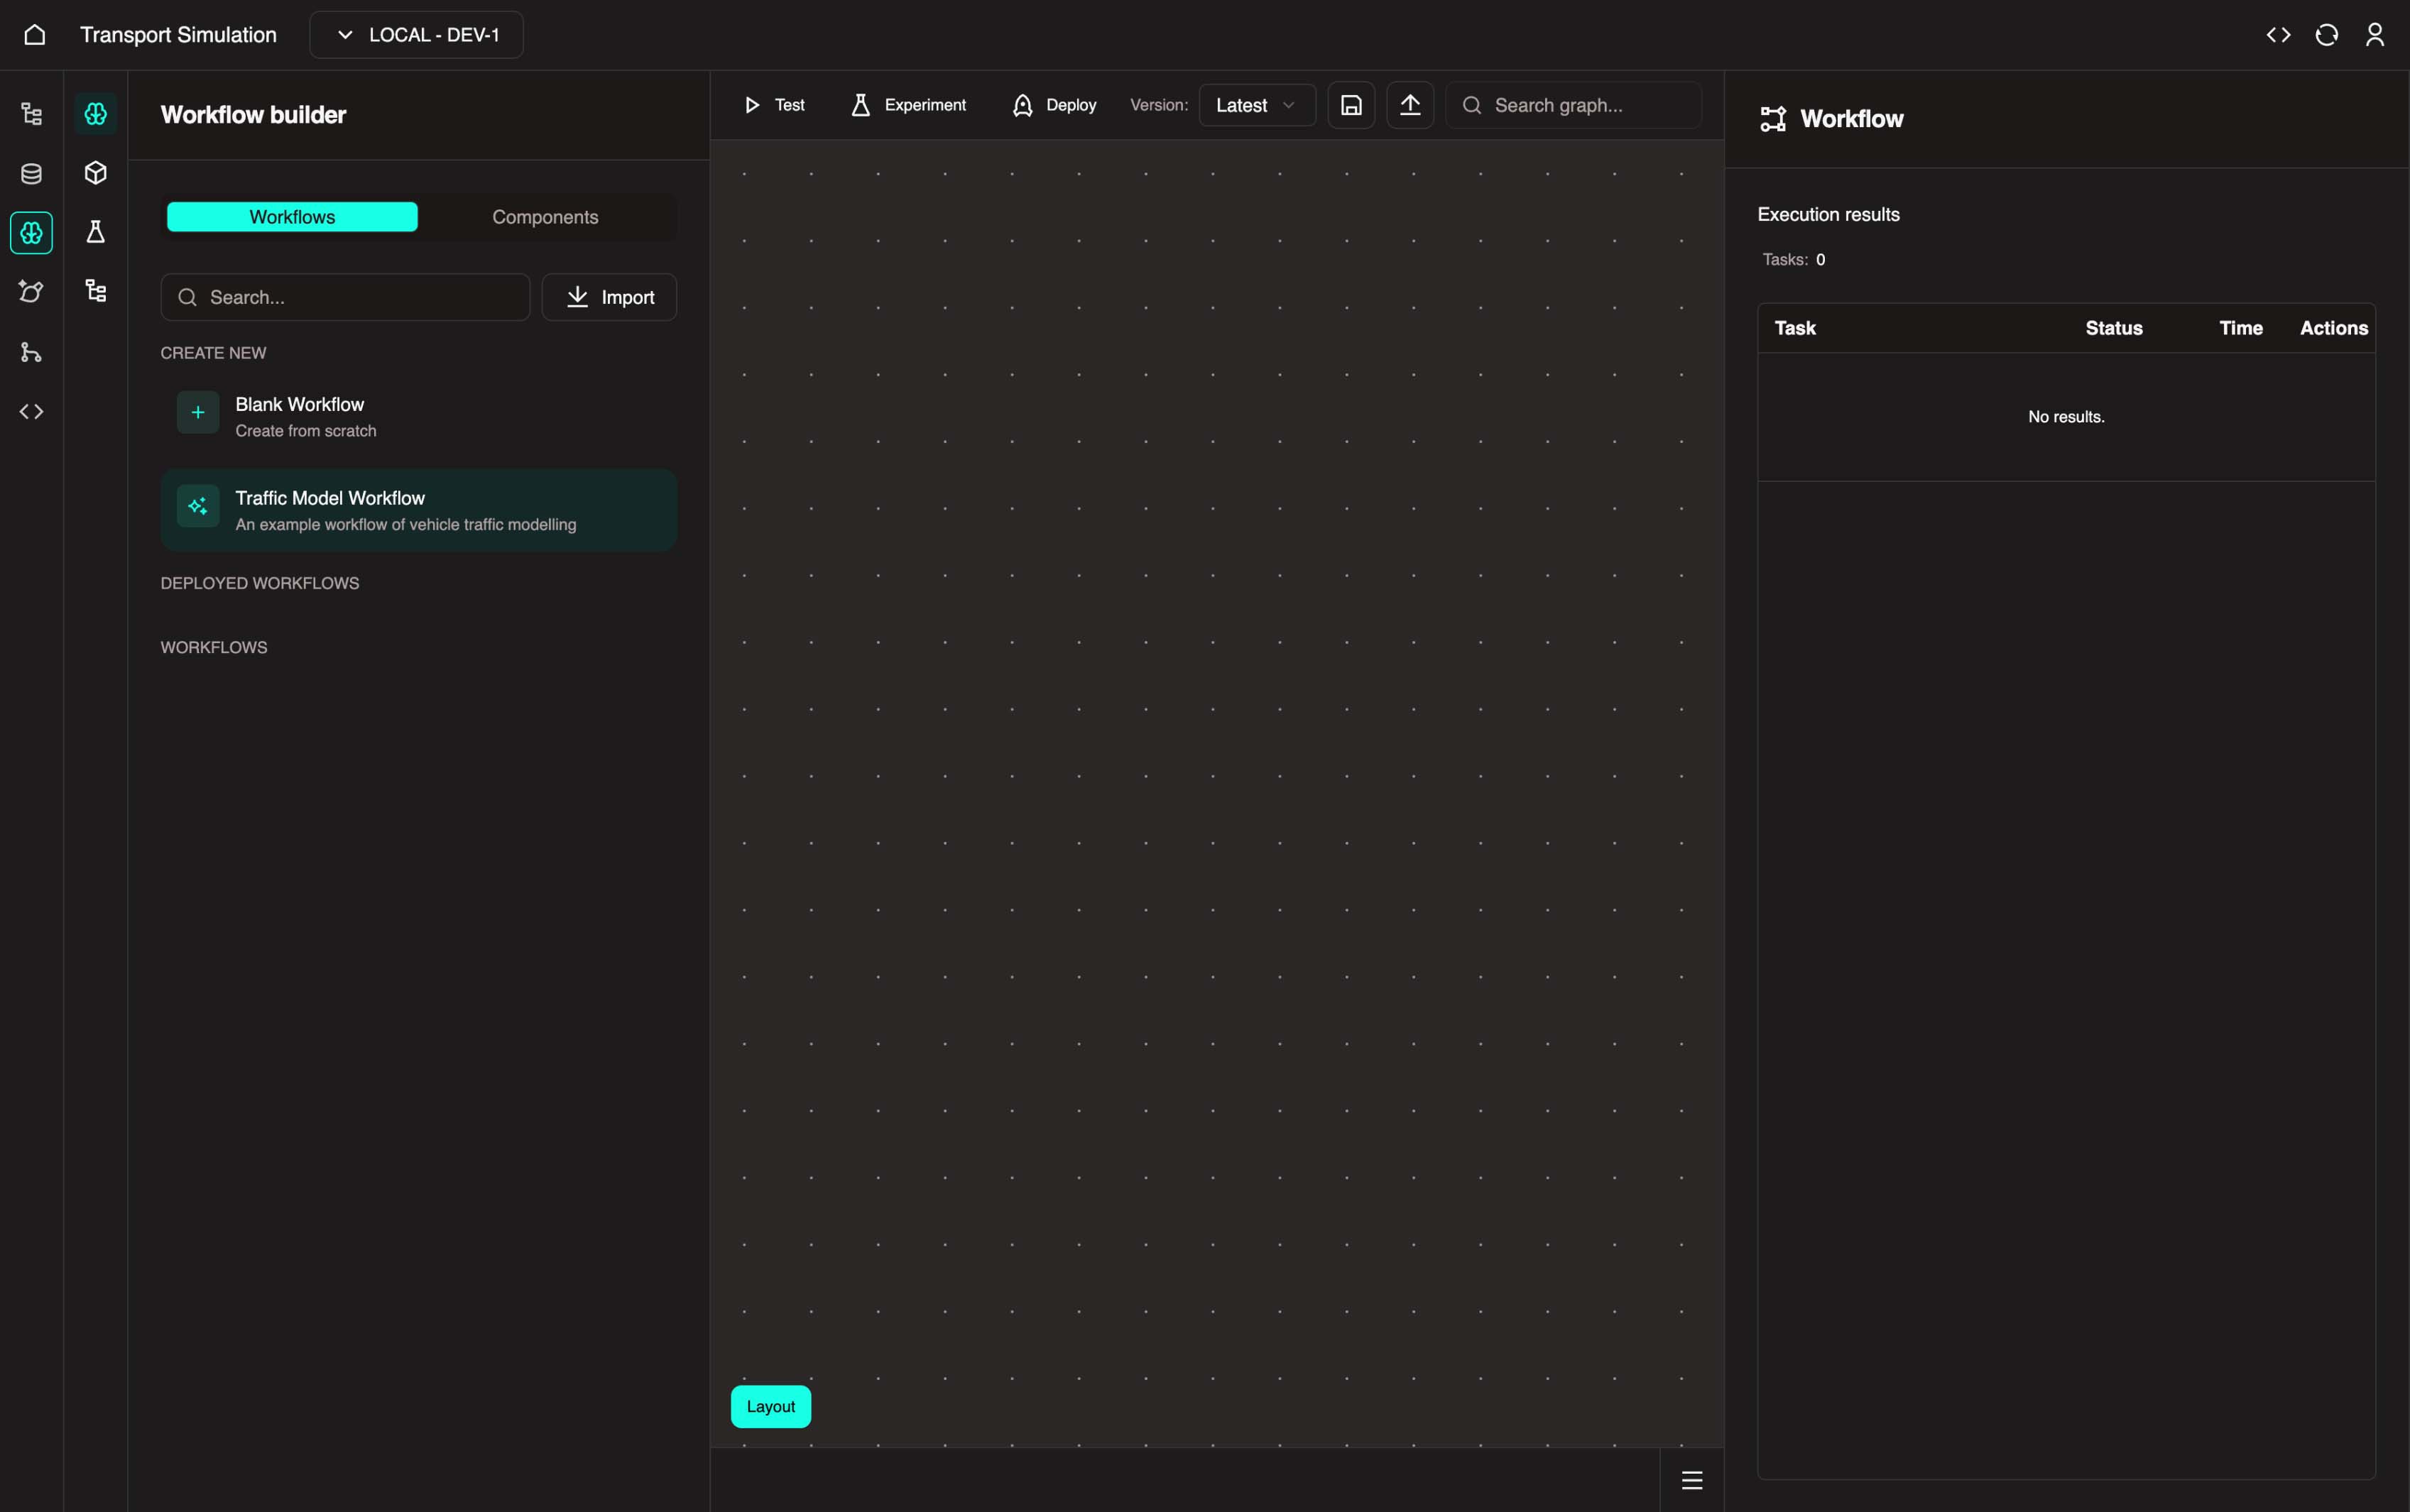Screen dimensions: 2410x1512
Task: Click the Deploy toolbar button
Action: pos(1054,105)
